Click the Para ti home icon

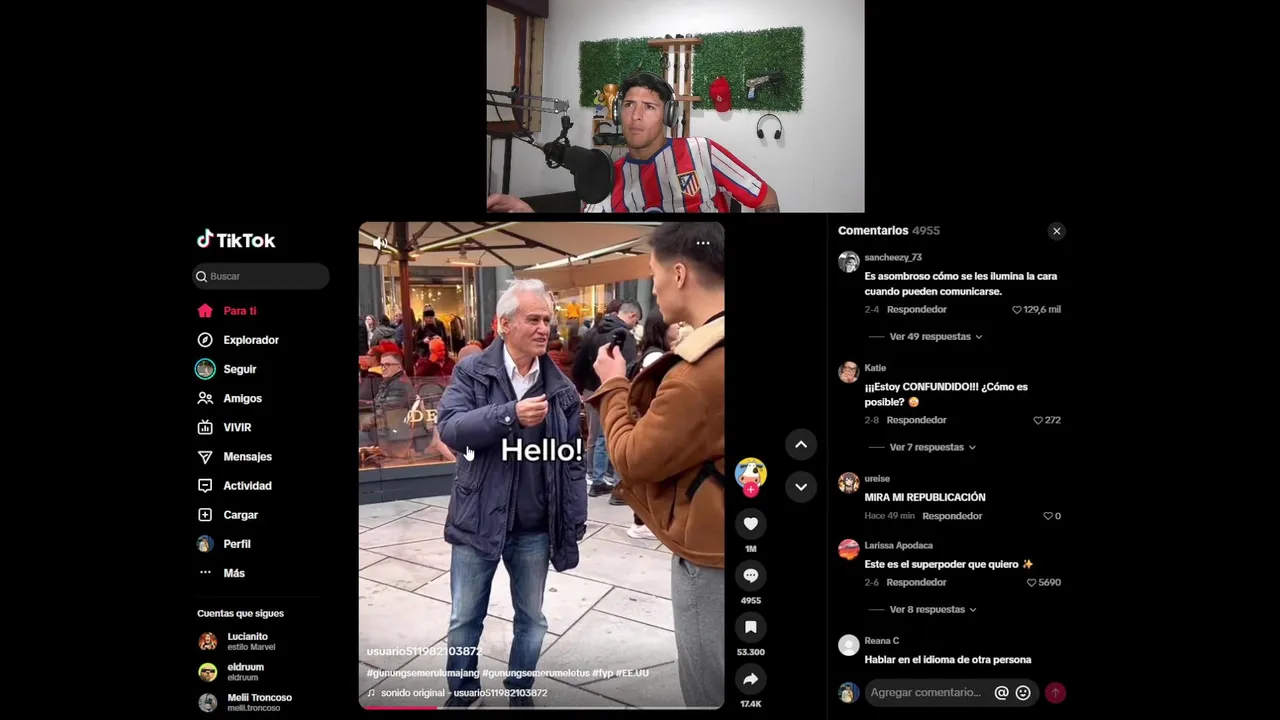tap(205, 311)
